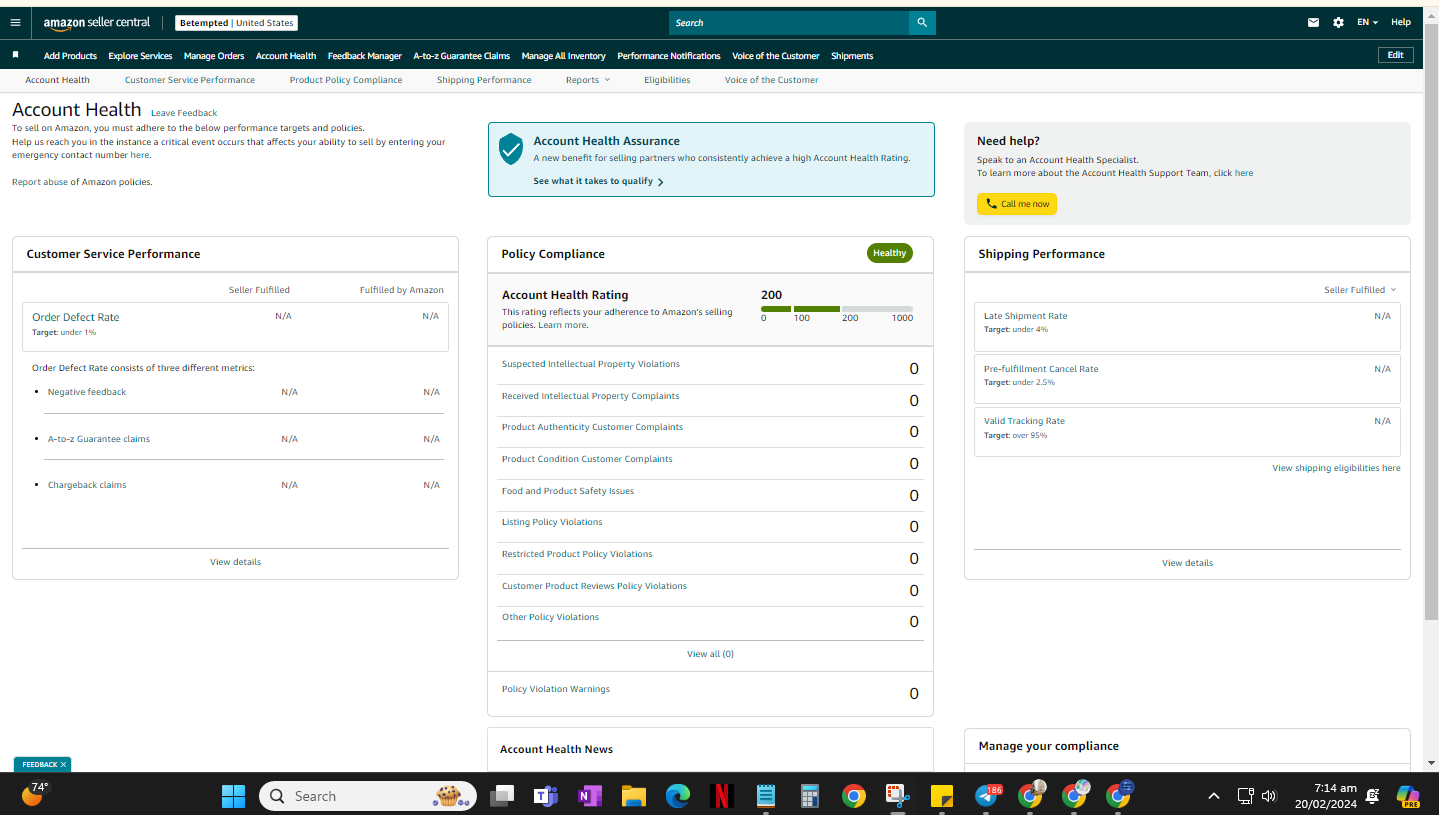This screenshot has height=815, width=1439.
Task: Open Task View on the taskbar
Action: tap(502, 796)
